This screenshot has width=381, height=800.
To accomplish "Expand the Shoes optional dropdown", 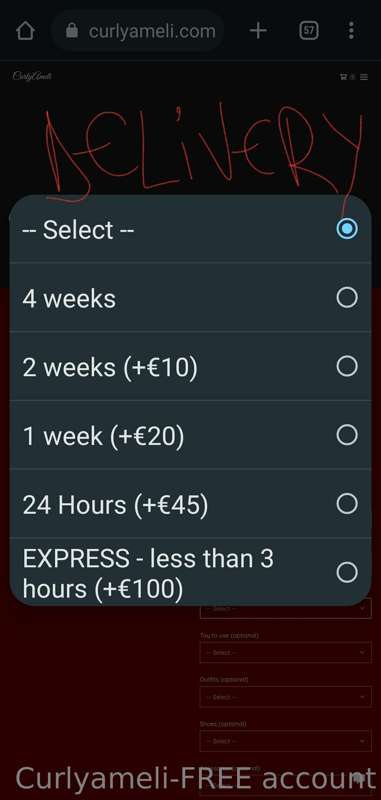I will pyautogui.click(x=286, y=741).
